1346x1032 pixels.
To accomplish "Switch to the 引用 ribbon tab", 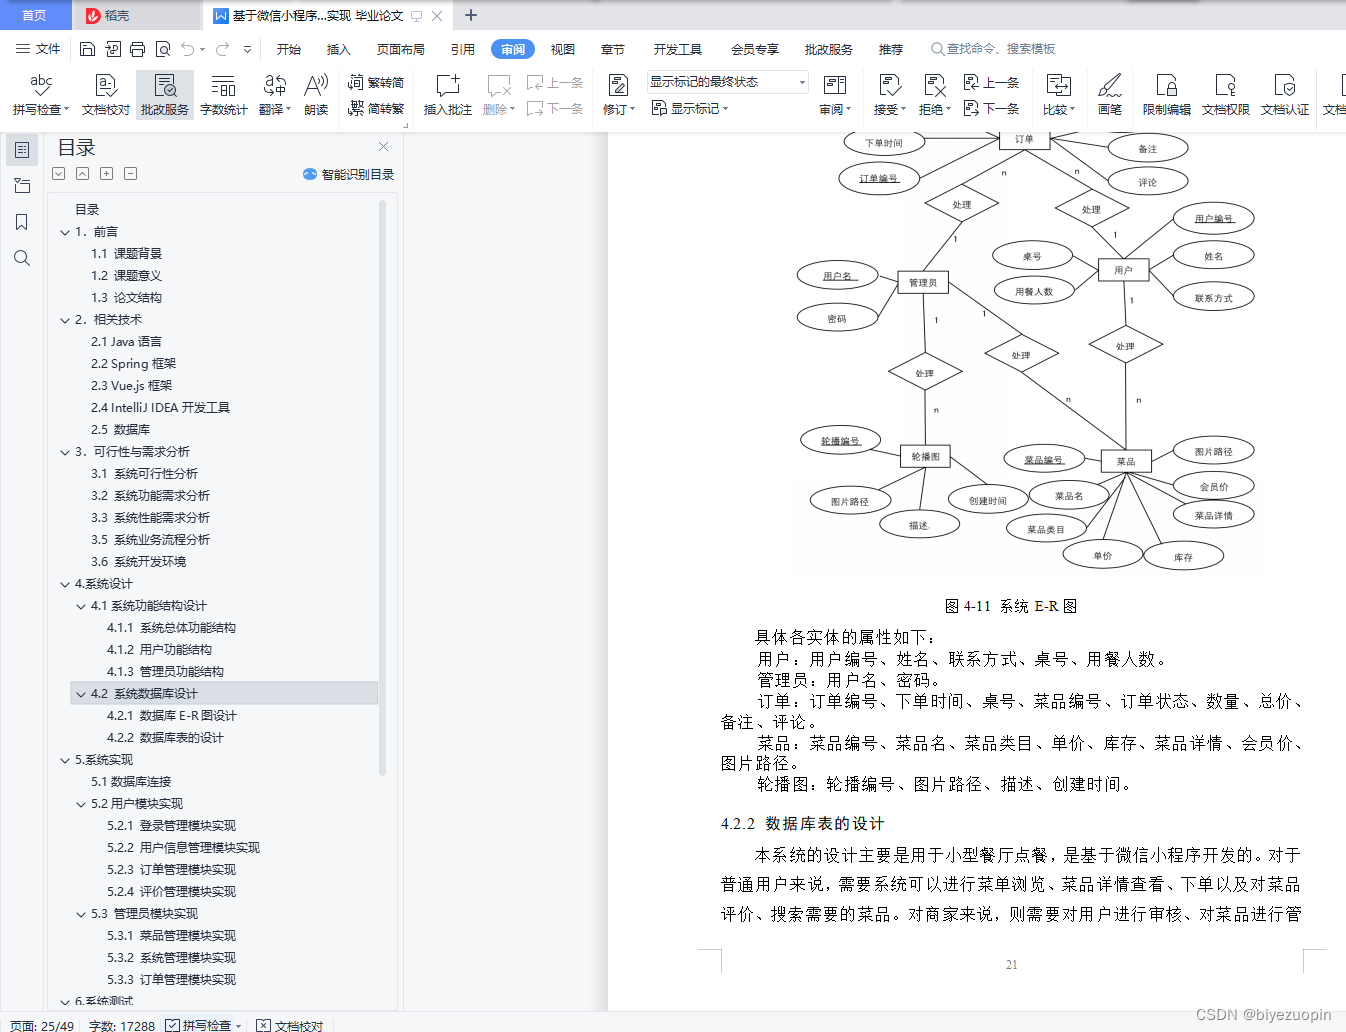I will 463,49.
